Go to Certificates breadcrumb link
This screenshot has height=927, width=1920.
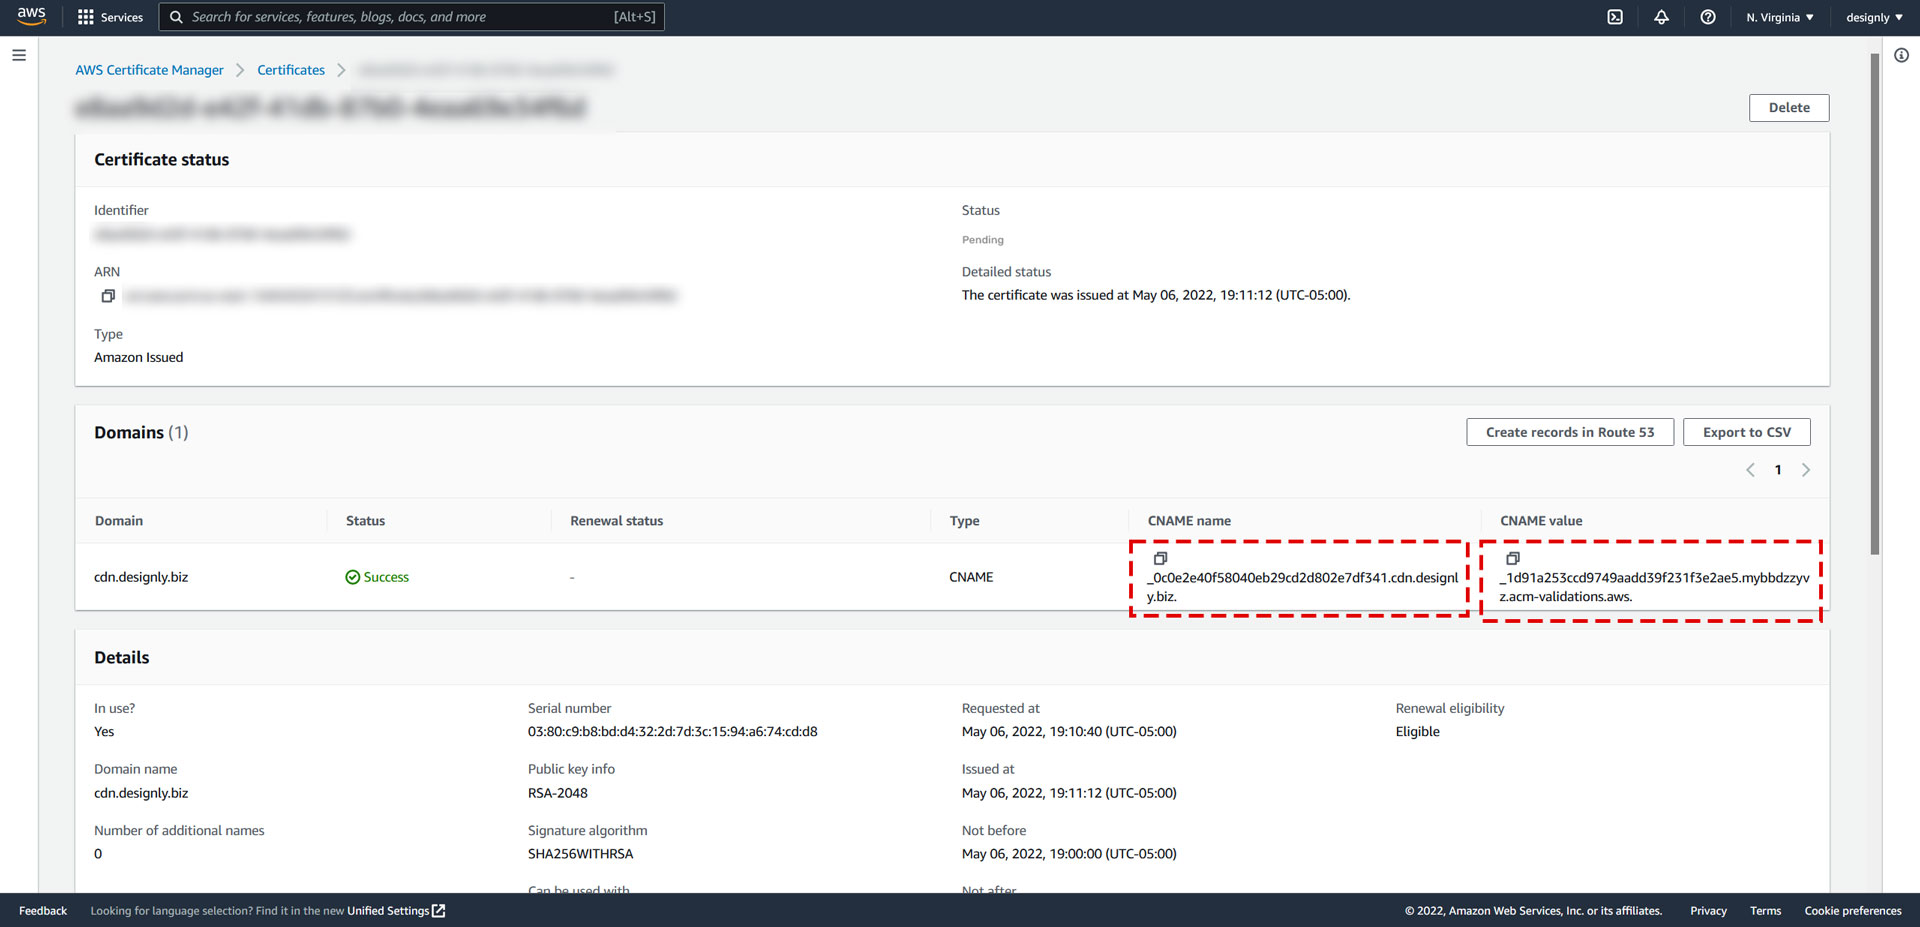(x=290, y=70)
